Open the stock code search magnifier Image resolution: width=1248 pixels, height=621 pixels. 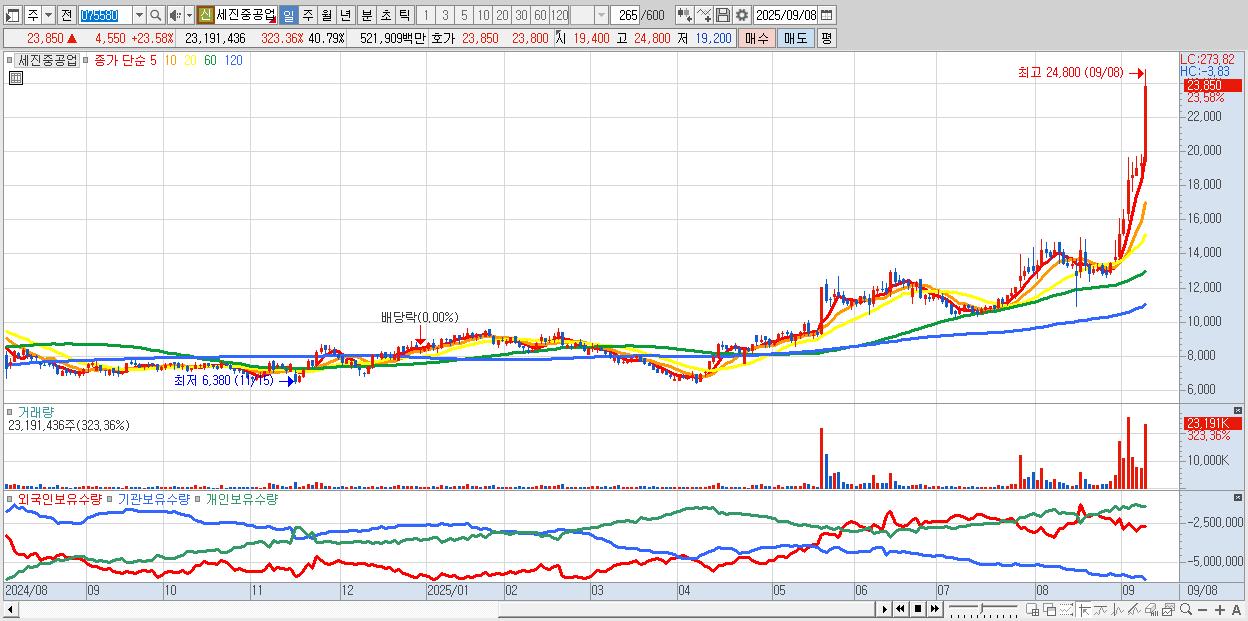pyautogui.click(x=156, y=15)
